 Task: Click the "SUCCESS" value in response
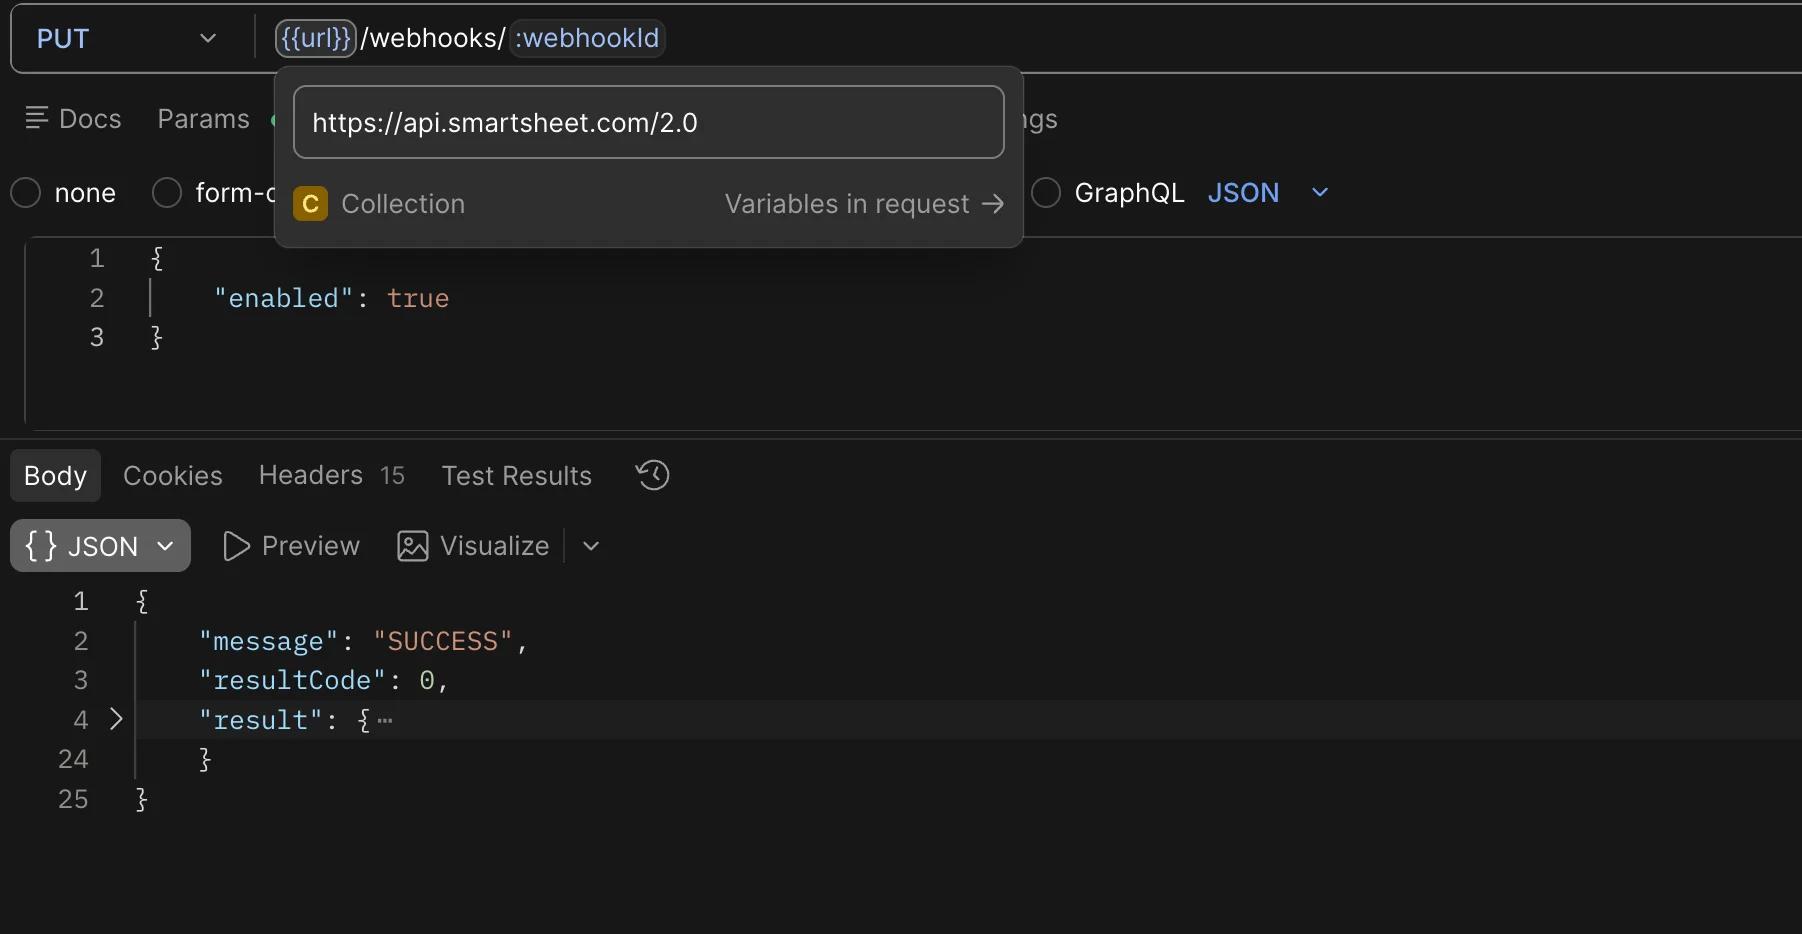click(x=442, y=641)
